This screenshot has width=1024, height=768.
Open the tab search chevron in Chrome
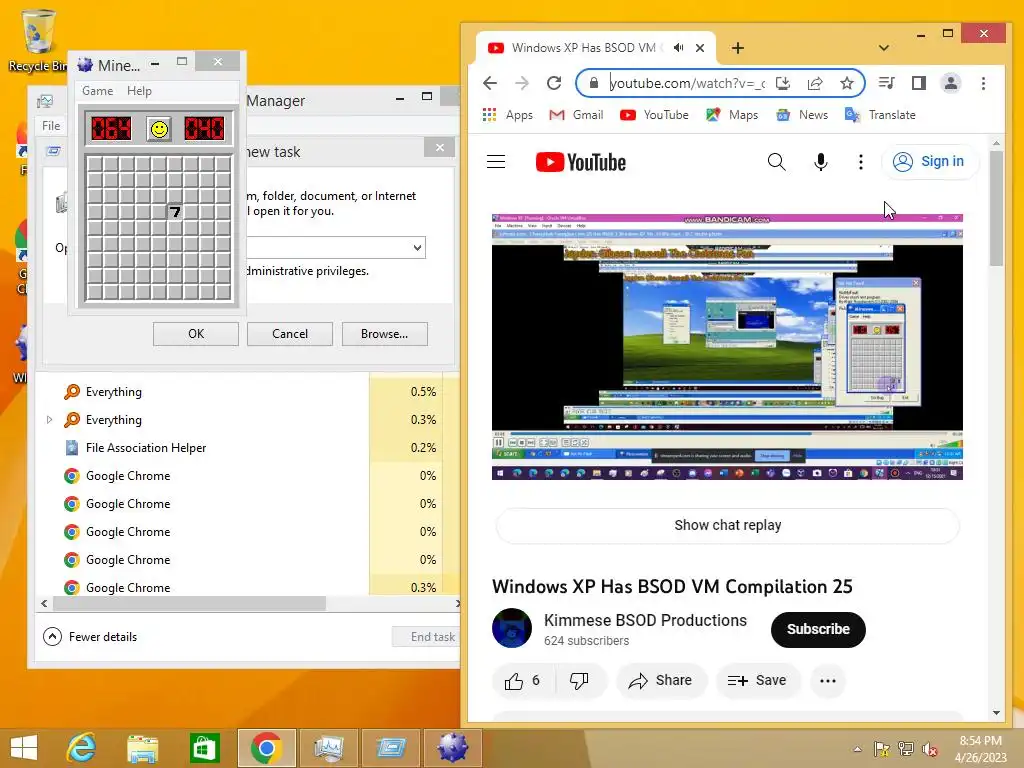[x=884, y=48]
